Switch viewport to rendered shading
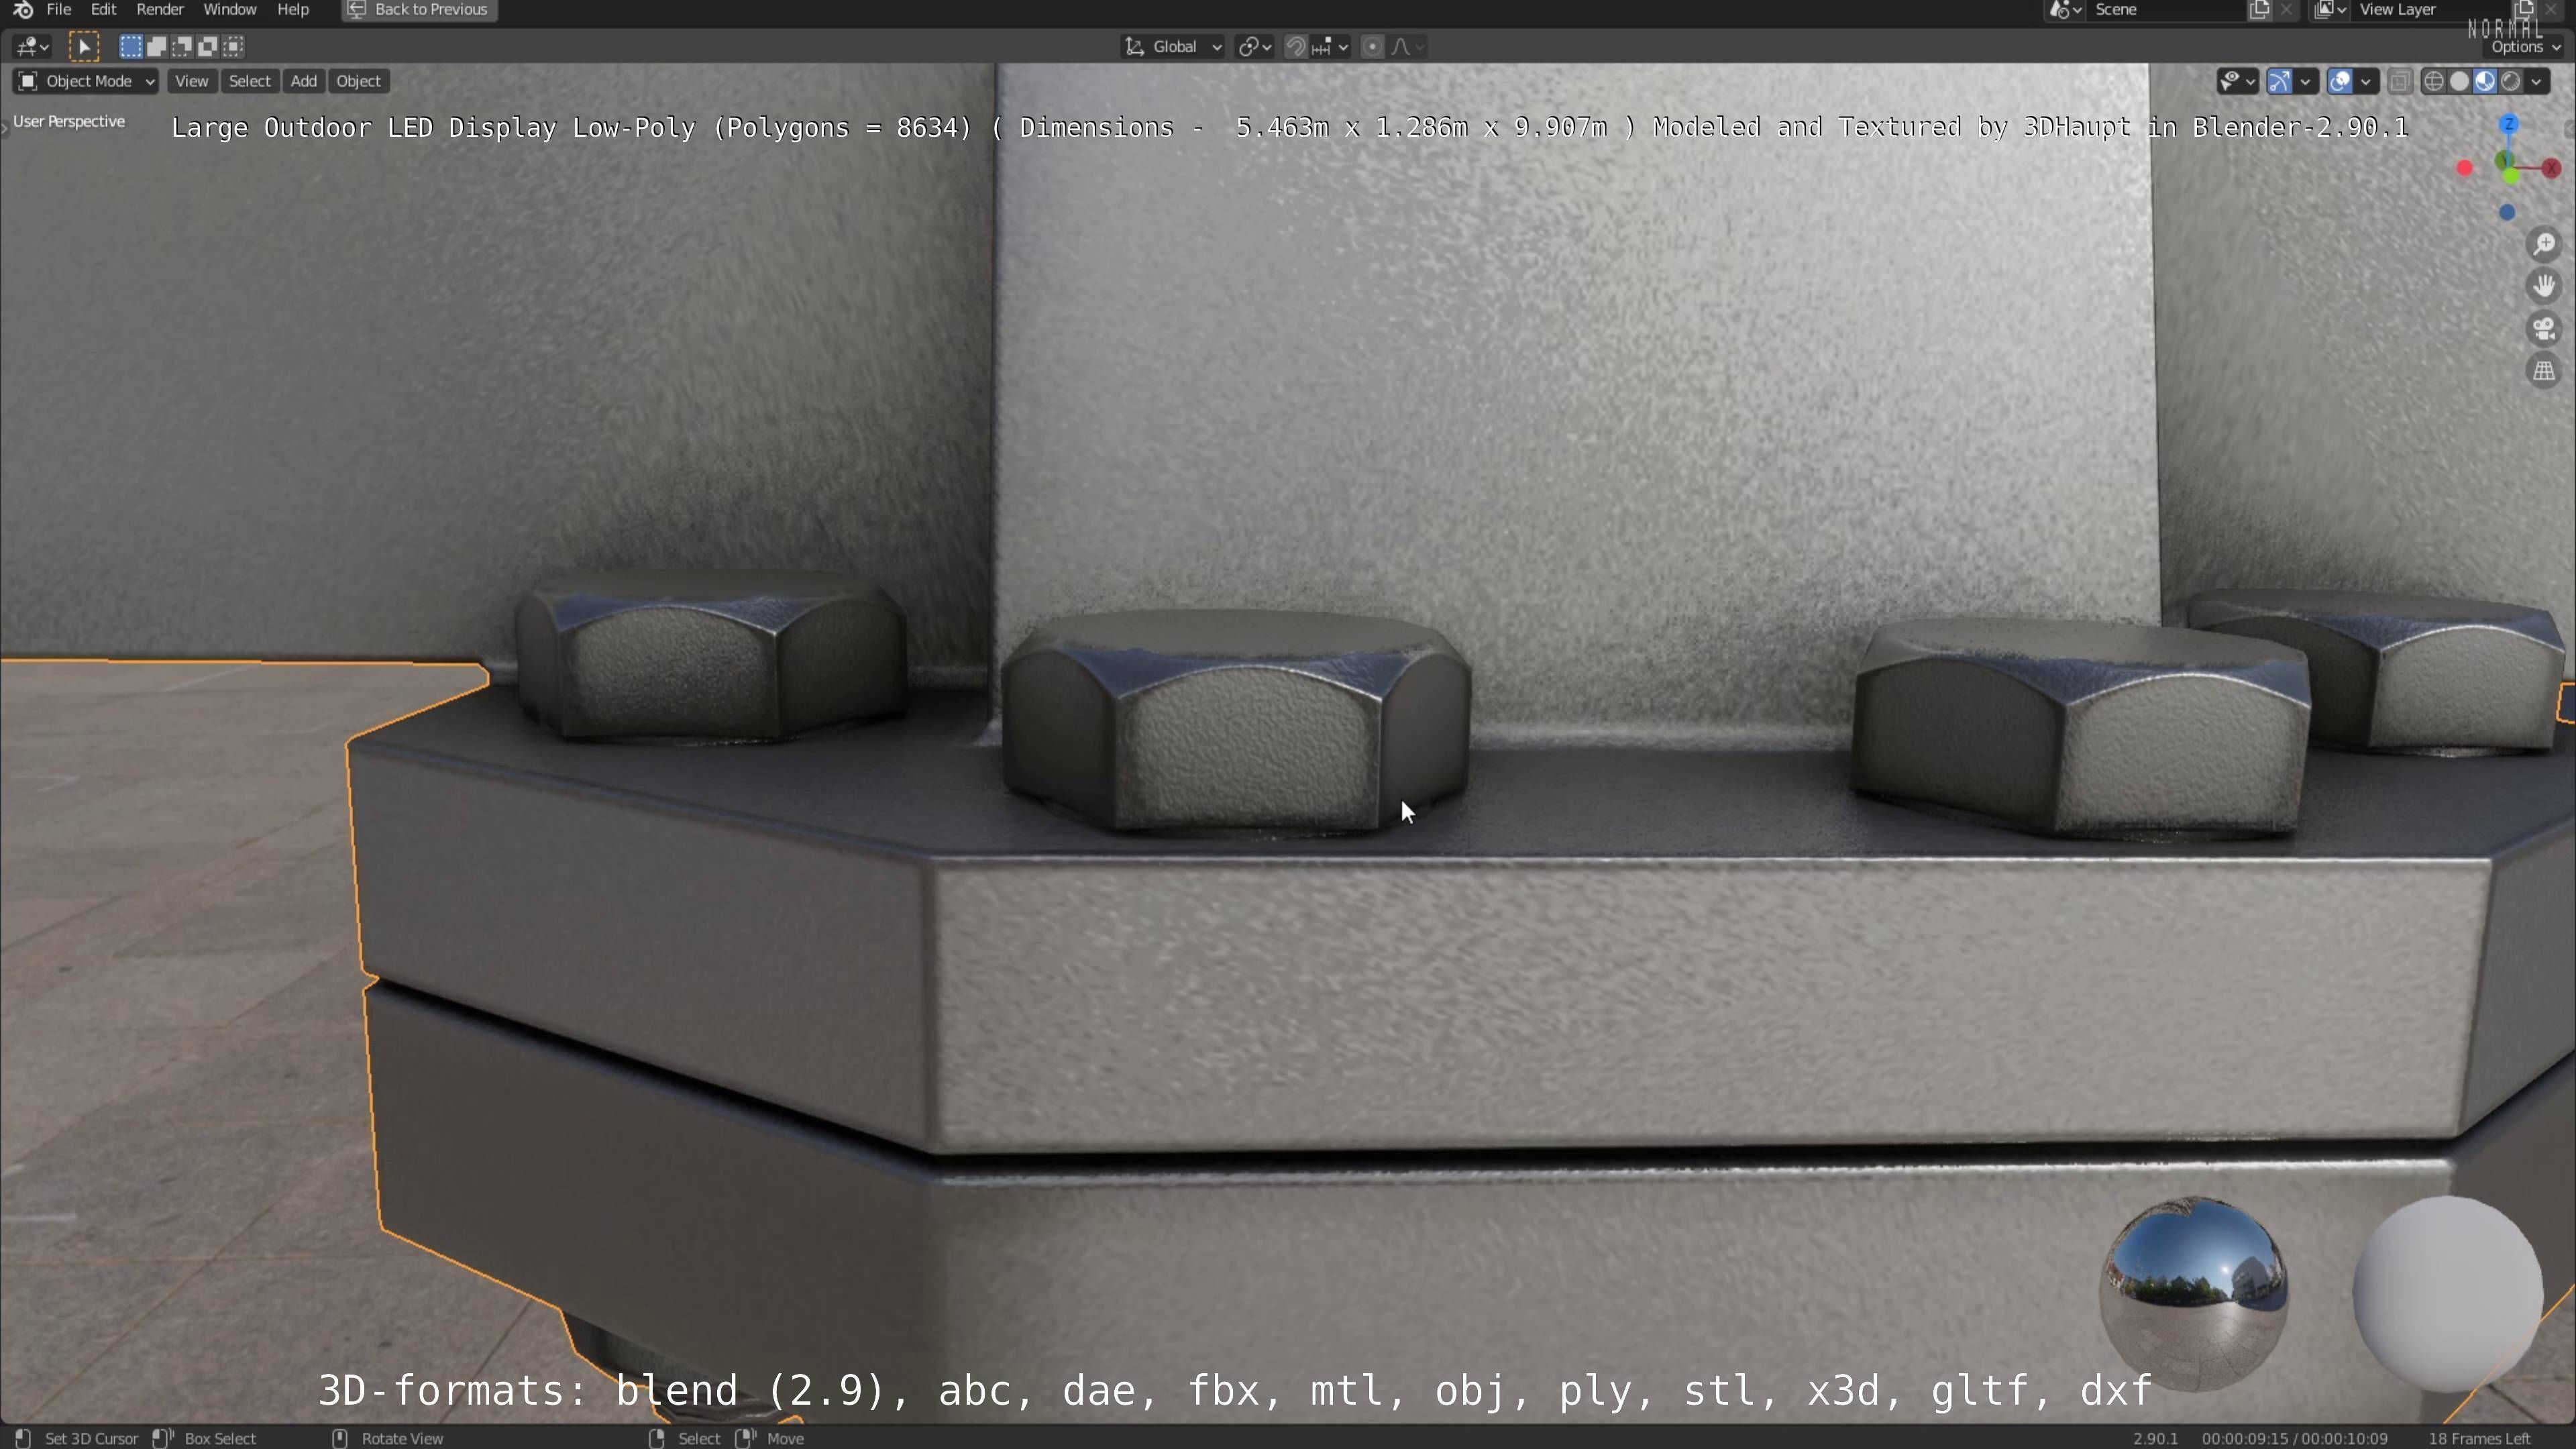Screen dimensions: 2576x1449 [x=2511, y=81]
